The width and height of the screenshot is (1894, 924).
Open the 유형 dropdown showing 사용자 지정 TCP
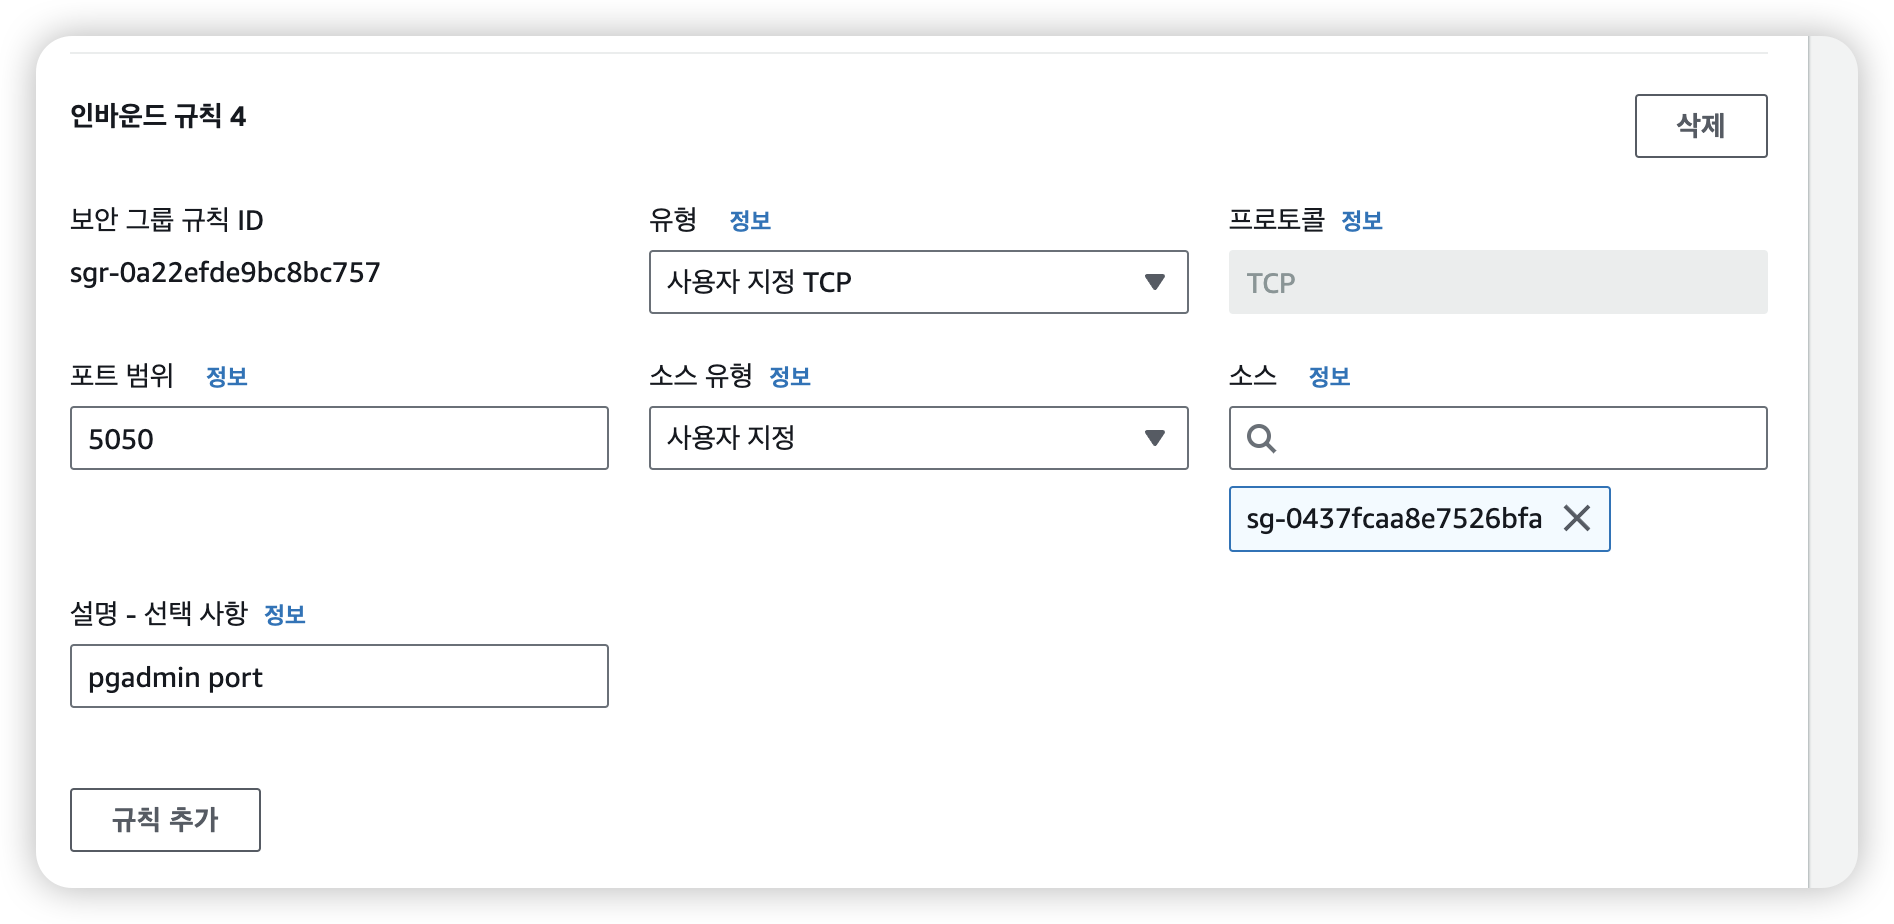pos(918,282)
